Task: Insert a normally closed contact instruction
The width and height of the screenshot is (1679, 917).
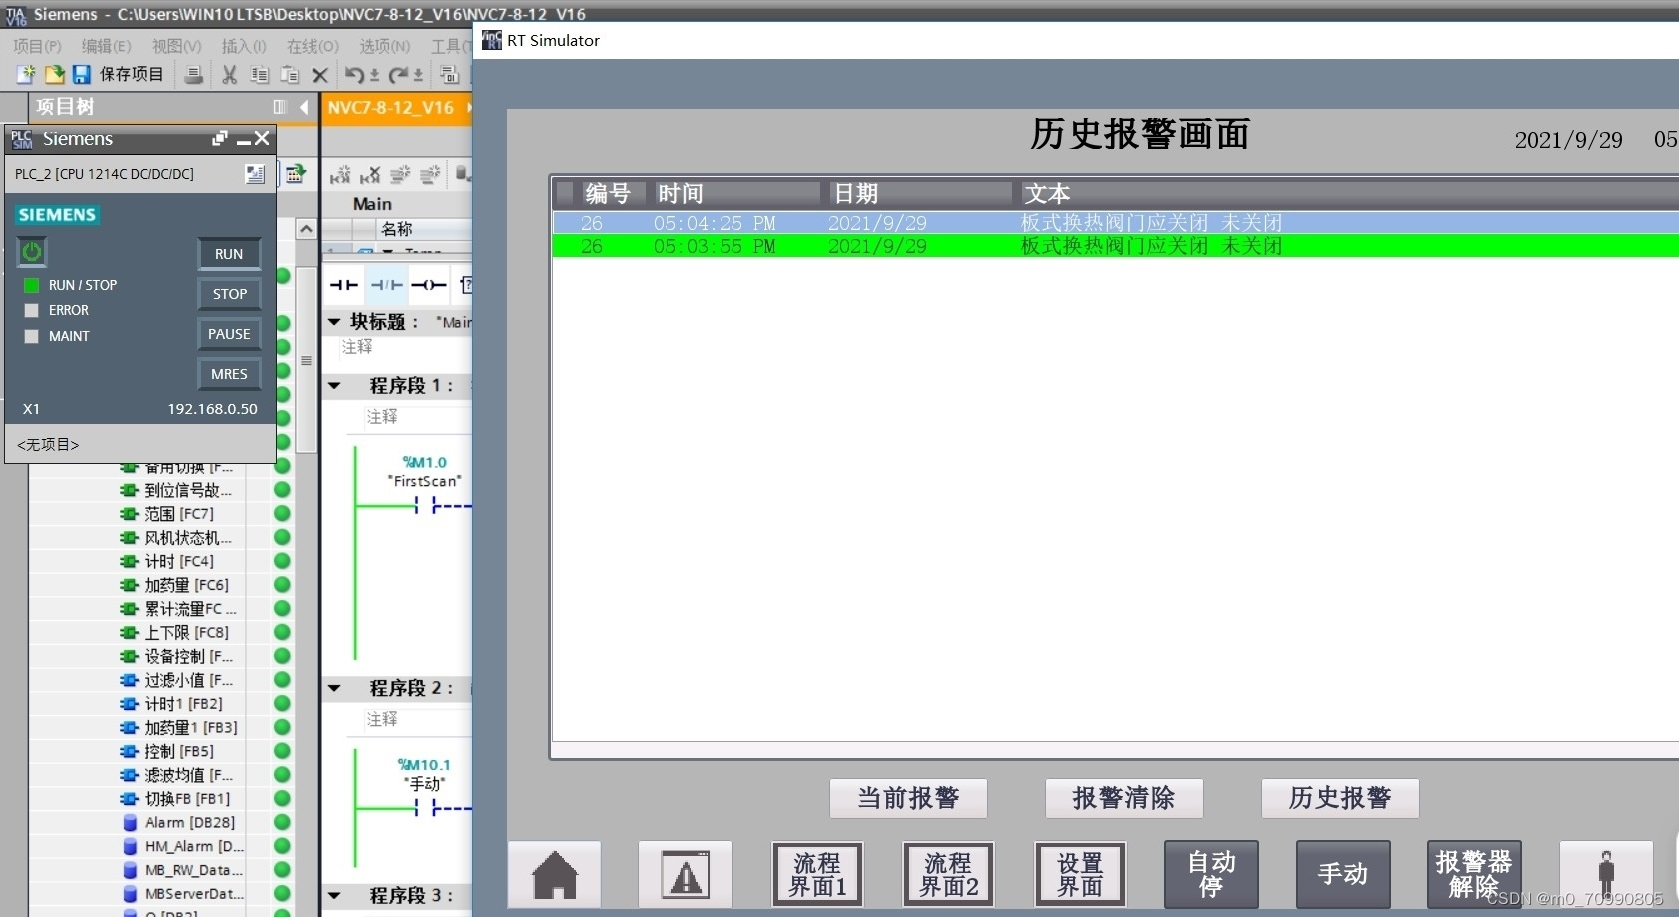Action: tap(387, 285)
